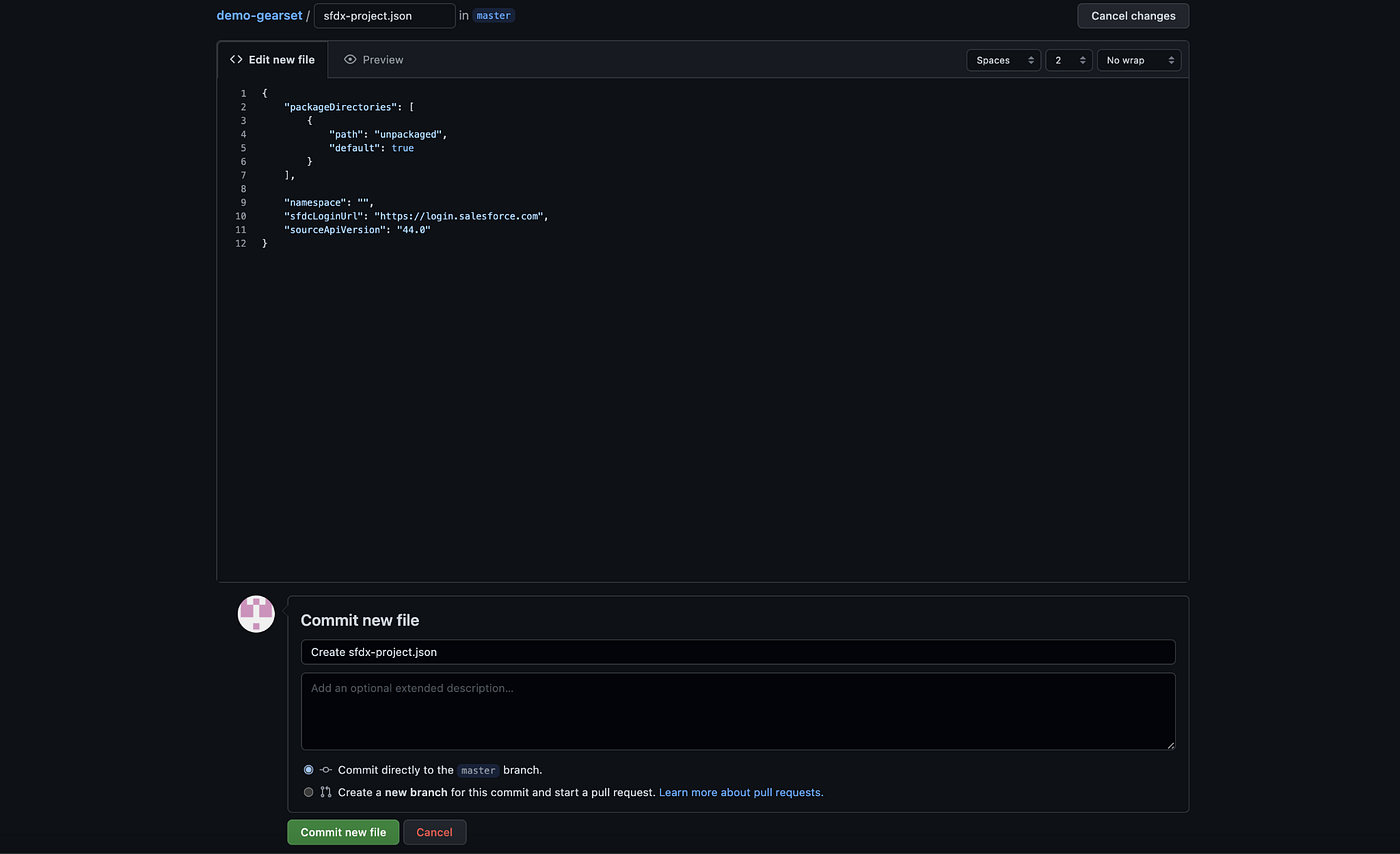
Task: Select commit directly to the master branch
Action: [x=308, y=770]
